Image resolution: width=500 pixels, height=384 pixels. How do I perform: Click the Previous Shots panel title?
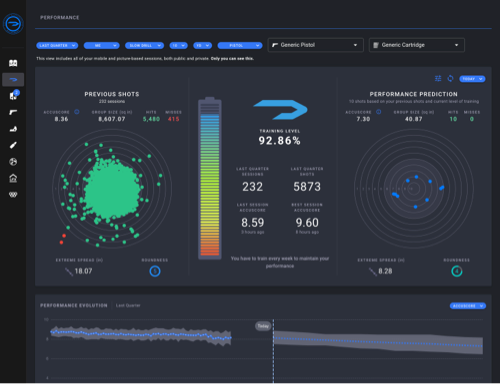112,94
